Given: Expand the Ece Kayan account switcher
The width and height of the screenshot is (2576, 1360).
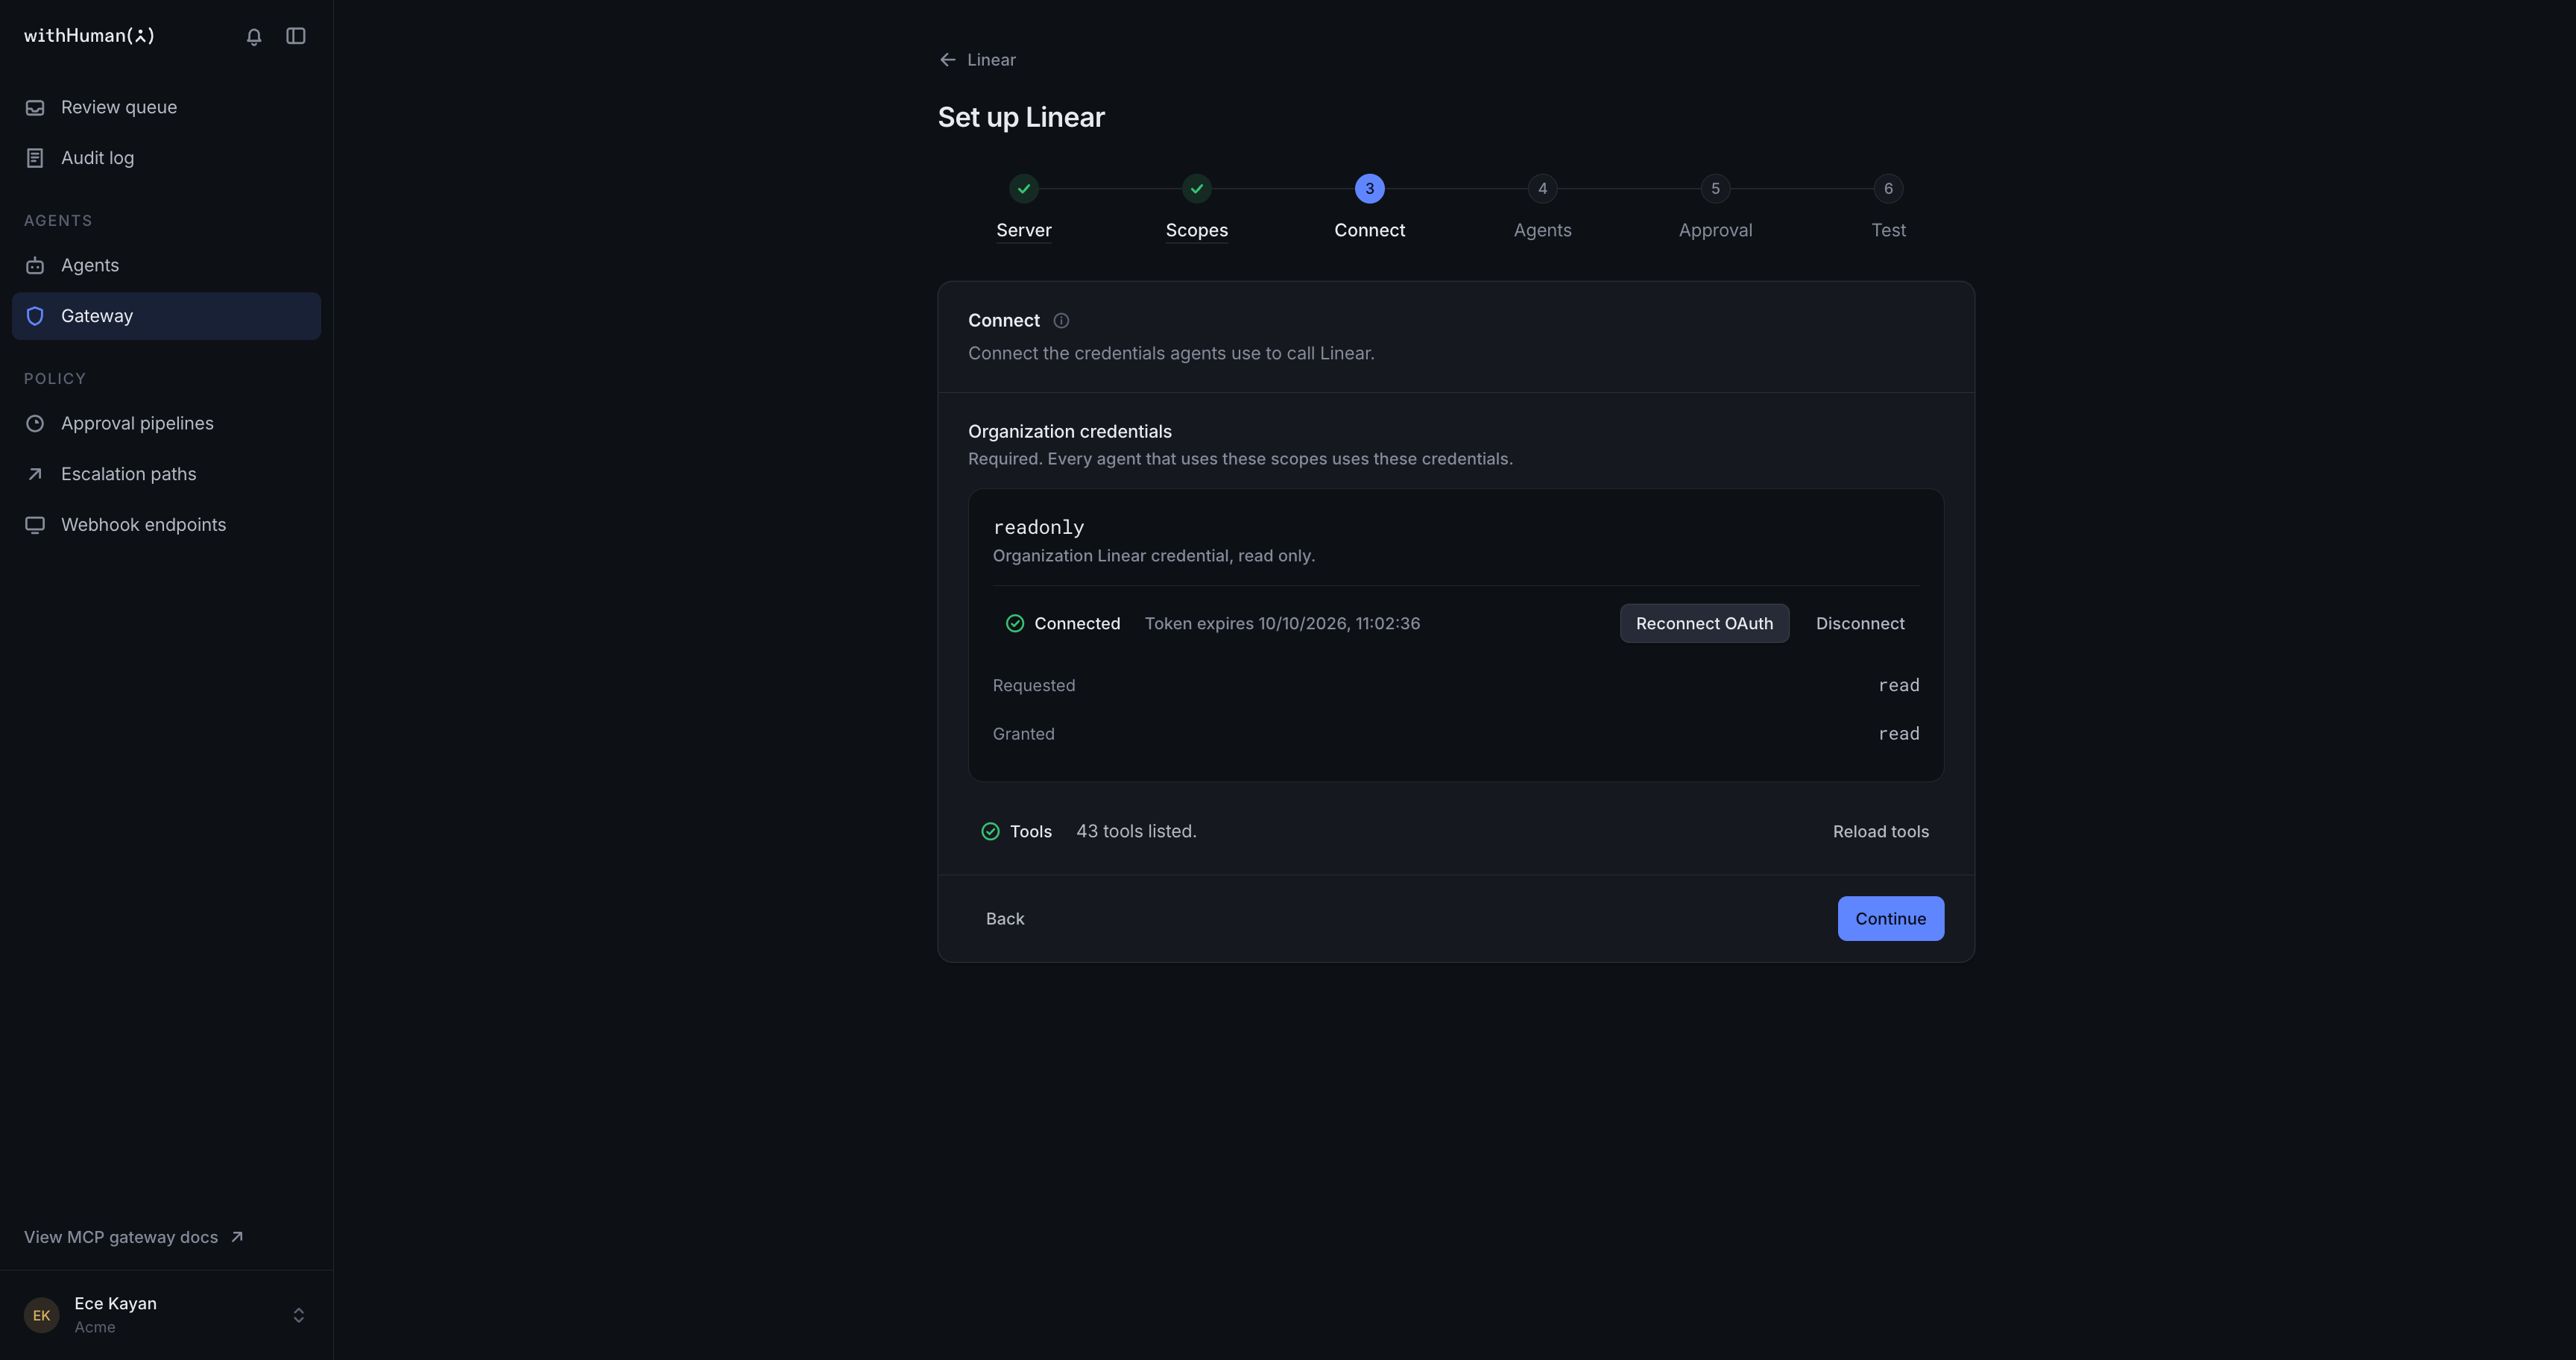Looking at the screenshot, I should click(x=298, y=1315).
